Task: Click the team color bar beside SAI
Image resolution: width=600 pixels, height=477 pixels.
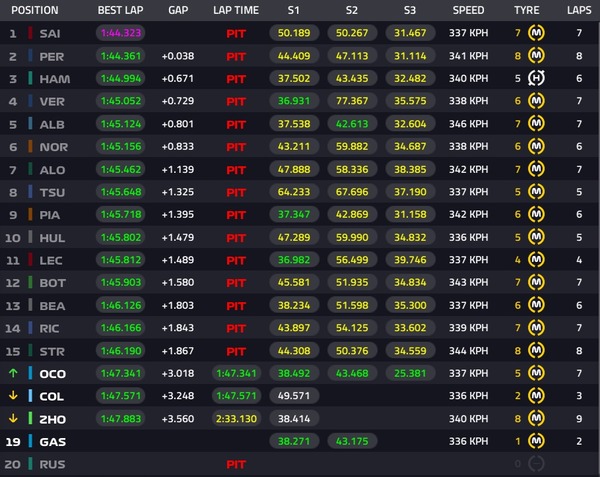Action: click(31, 33)
